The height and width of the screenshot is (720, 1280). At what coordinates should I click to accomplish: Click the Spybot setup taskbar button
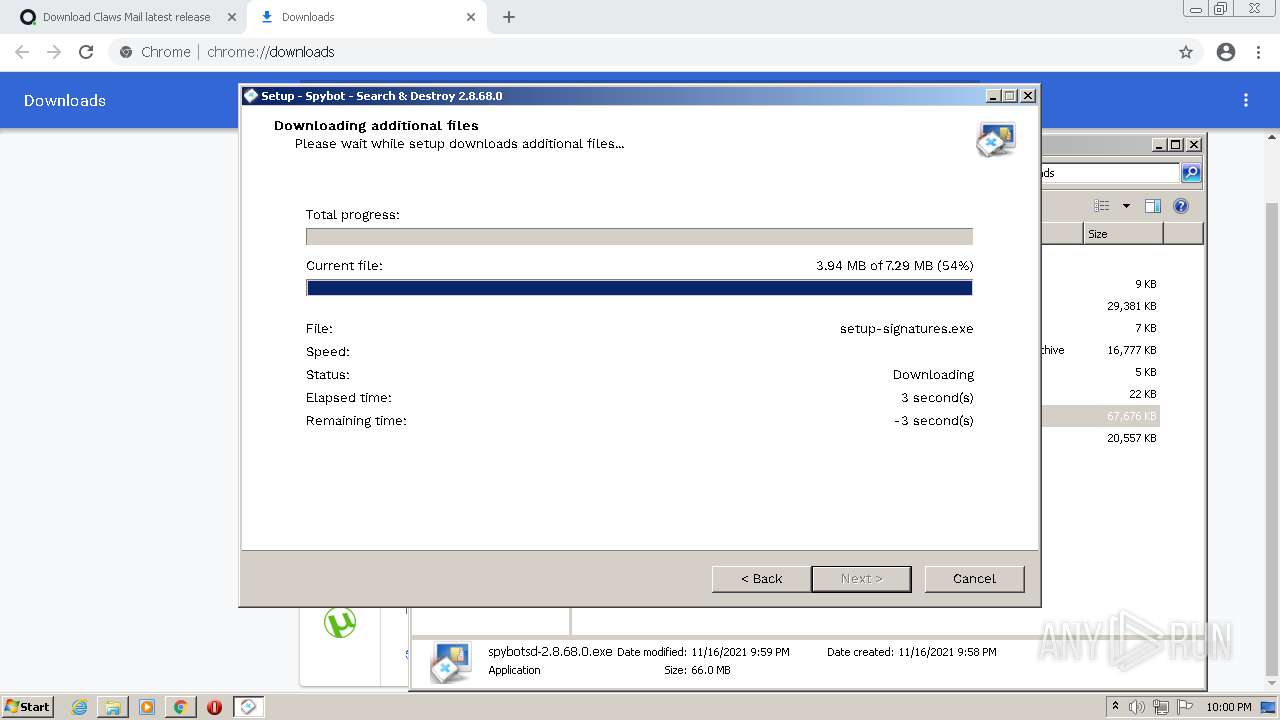point(248,707)
